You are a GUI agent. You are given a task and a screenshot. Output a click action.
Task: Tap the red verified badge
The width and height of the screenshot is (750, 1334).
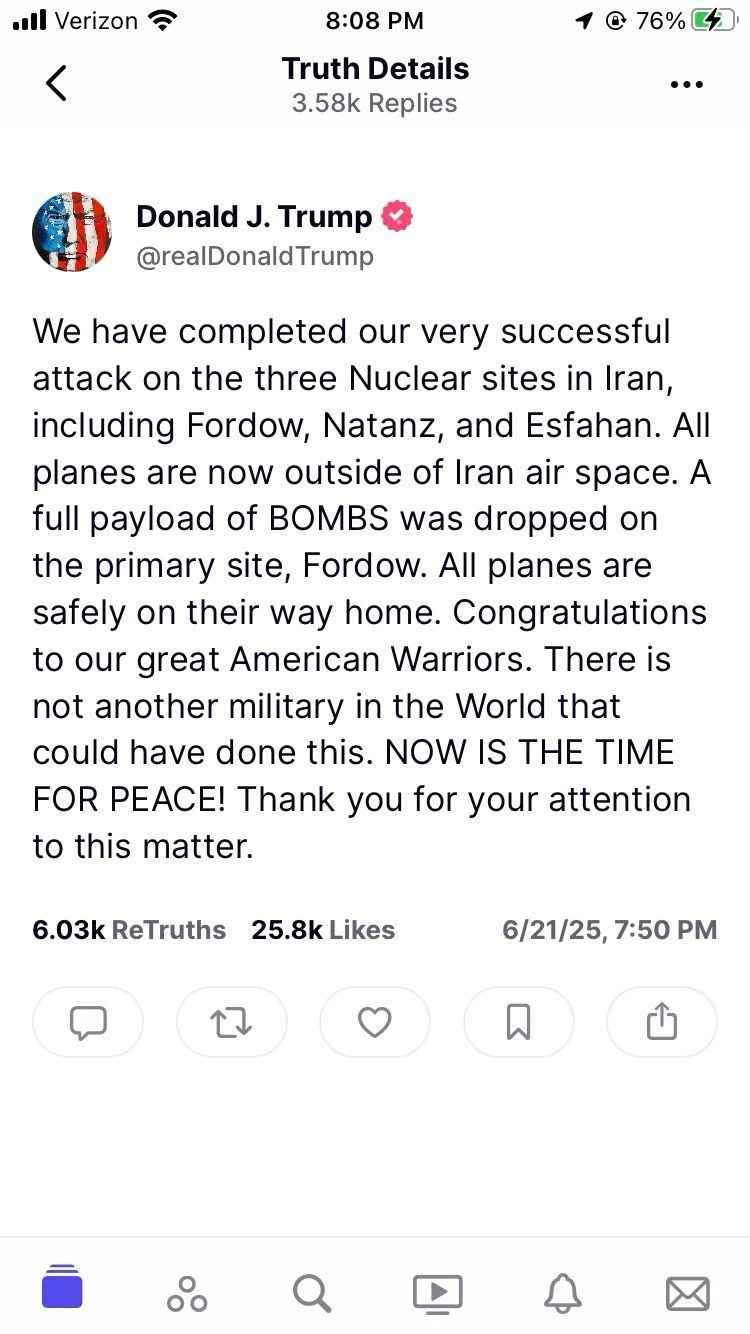[x=398, y=216]
